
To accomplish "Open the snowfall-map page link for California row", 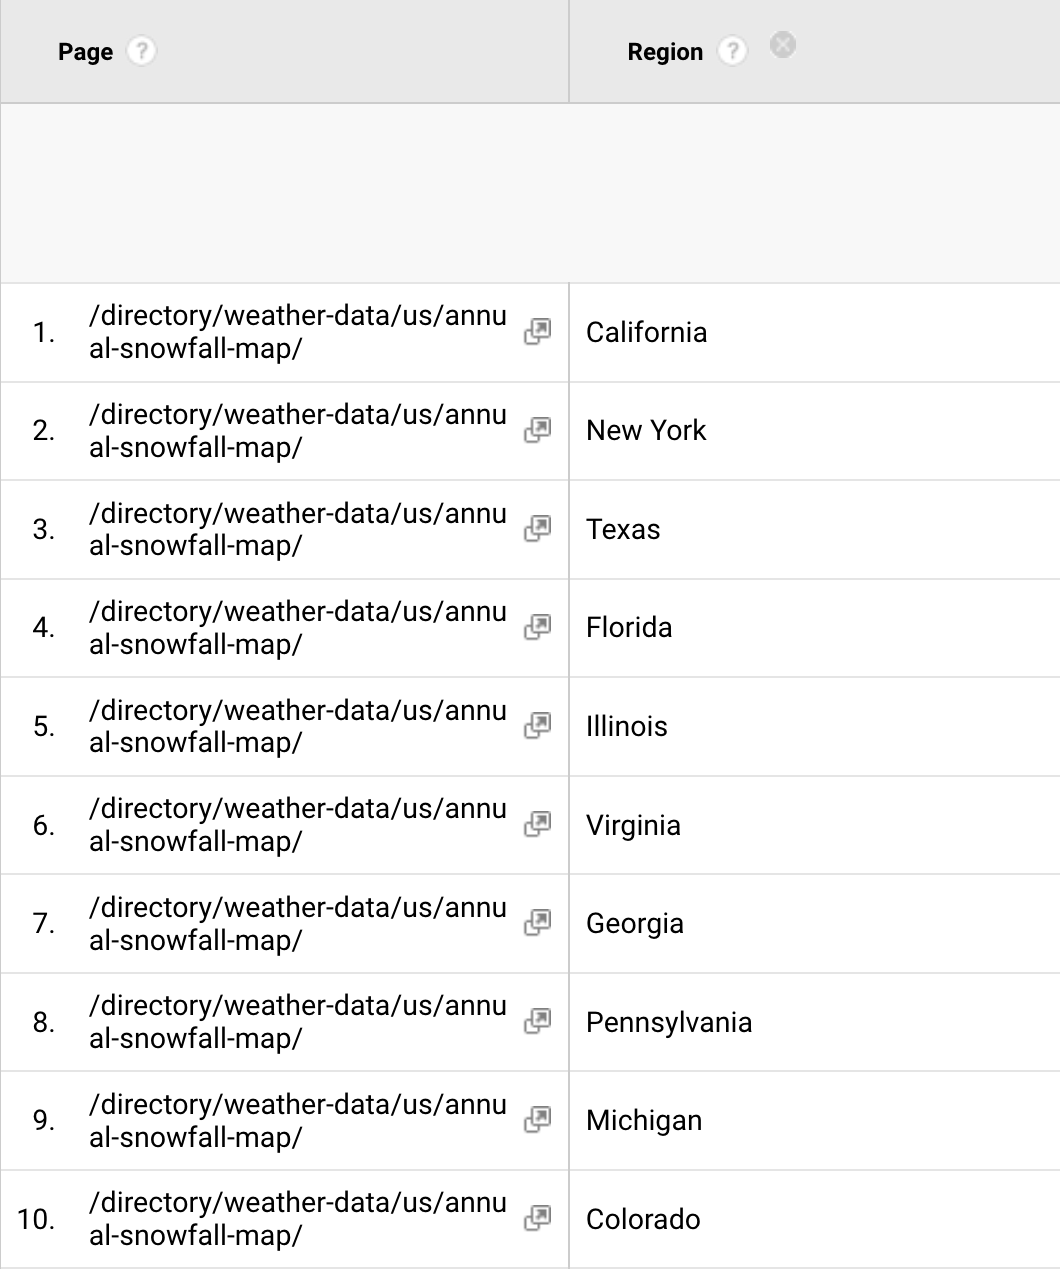I will (x=538, y=332).
